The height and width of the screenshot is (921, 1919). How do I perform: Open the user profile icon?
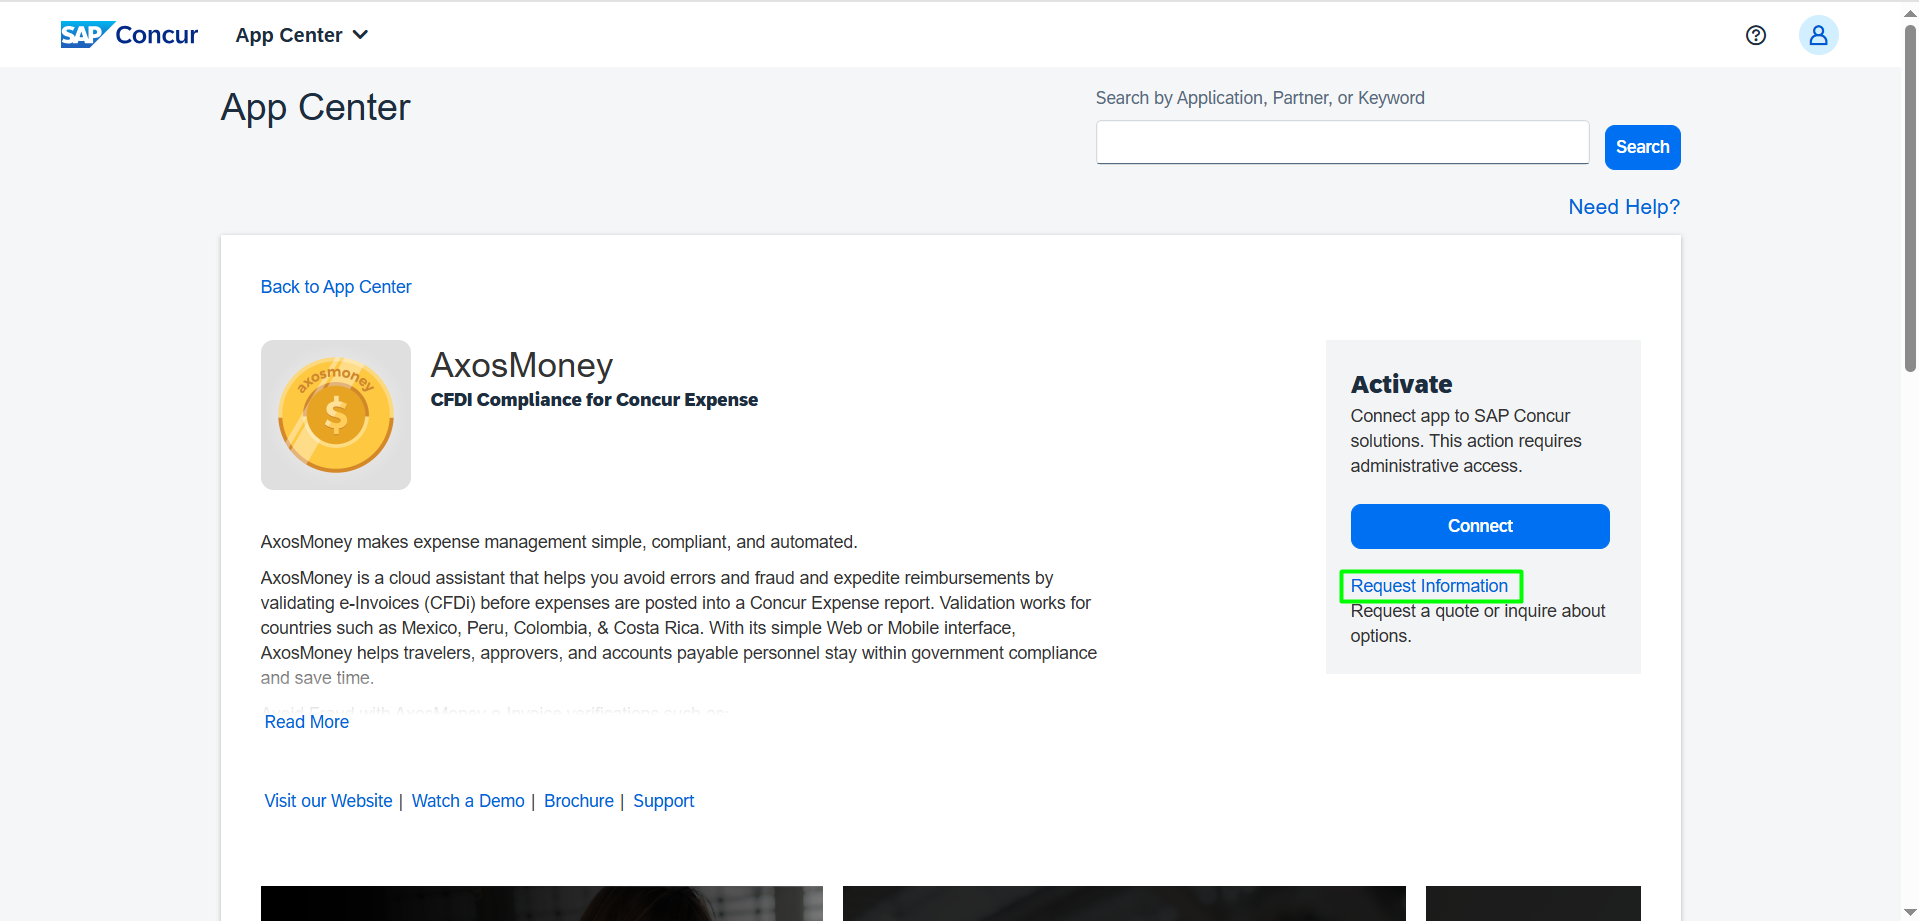click(1818, 35)
